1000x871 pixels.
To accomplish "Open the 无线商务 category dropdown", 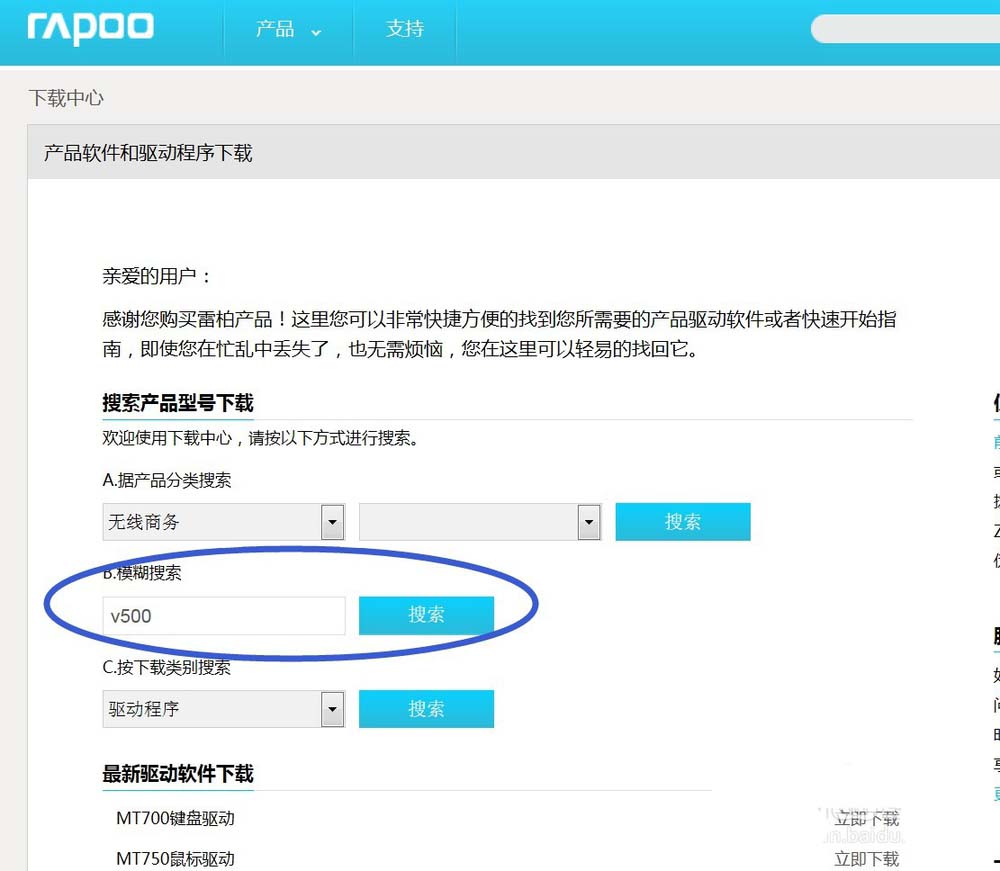I will tap(223, 522).
